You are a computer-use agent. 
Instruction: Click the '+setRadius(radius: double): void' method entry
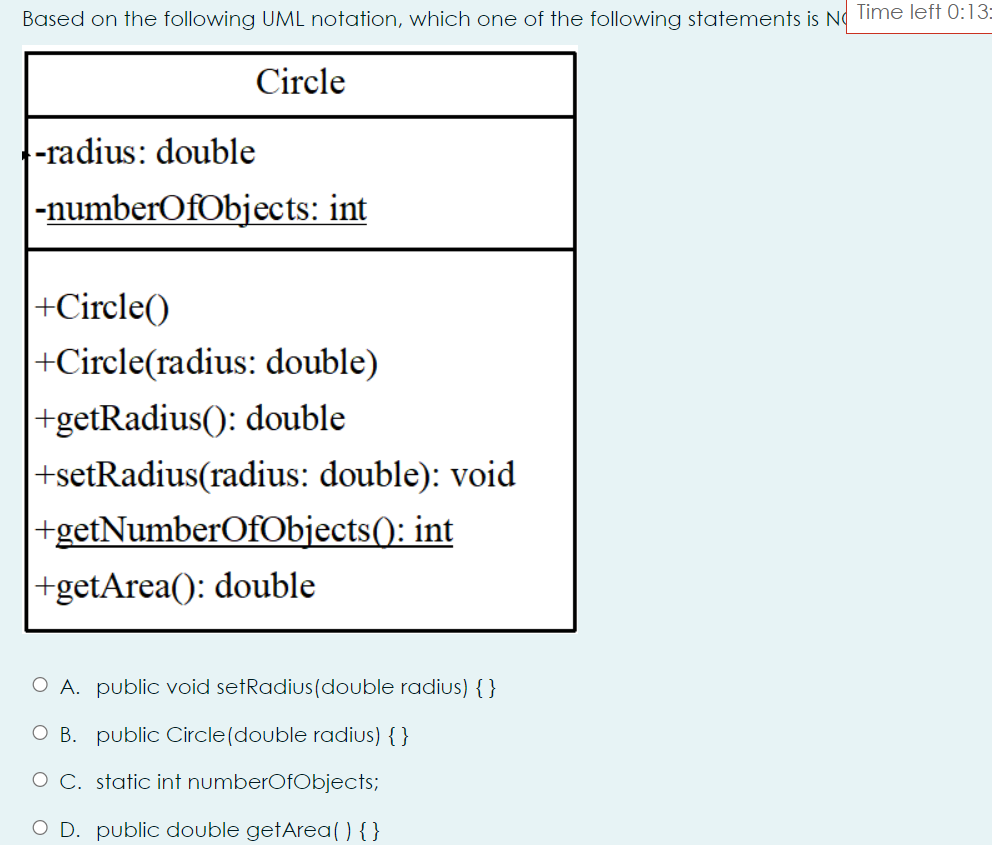273,474
